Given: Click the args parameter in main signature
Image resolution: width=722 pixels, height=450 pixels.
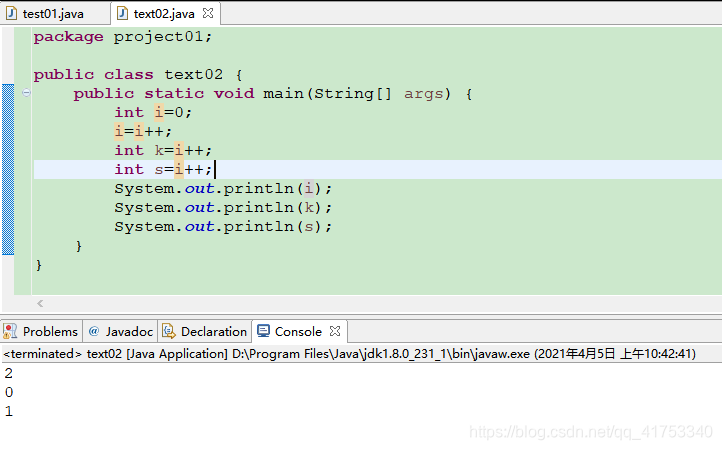Looking at the screenshot, I should (424, 94).
